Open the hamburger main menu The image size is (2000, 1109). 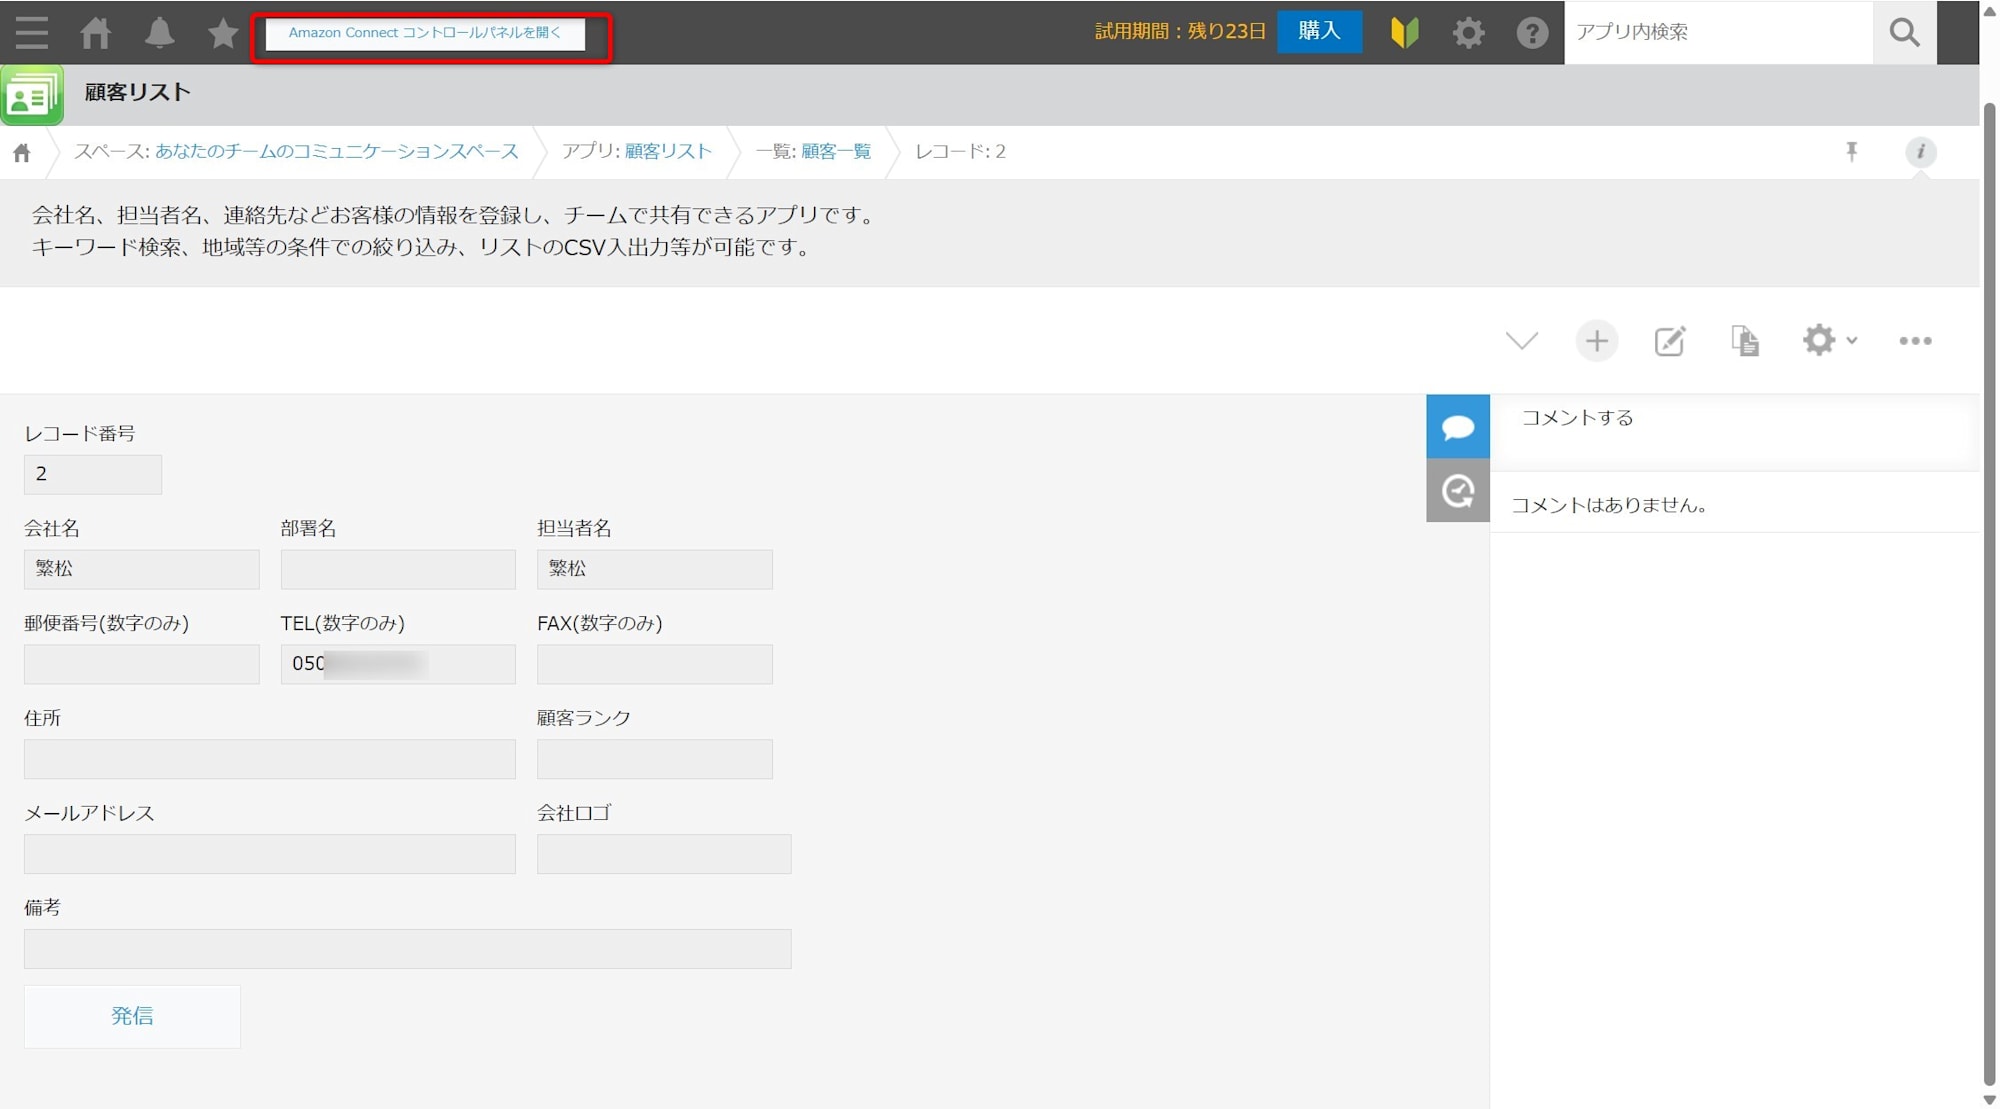point(32,32)
